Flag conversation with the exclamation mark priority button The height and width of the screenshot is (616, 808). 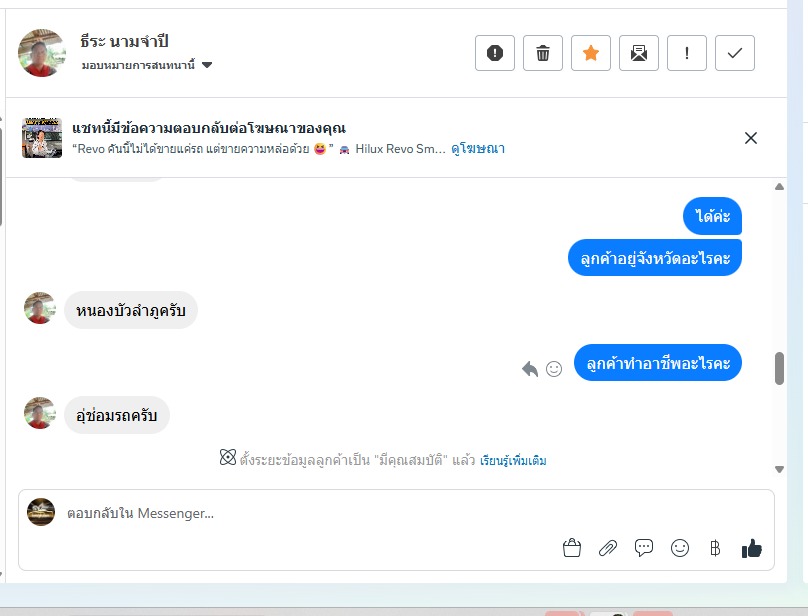click(686, 53)
